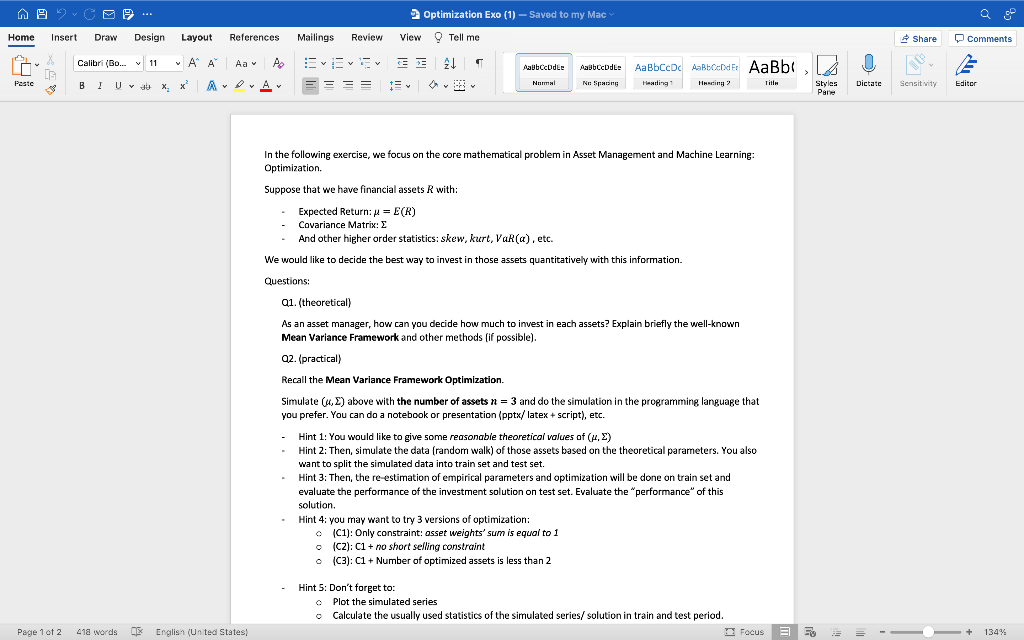
Task: Open the Comments panel
Action: [981, 37]
